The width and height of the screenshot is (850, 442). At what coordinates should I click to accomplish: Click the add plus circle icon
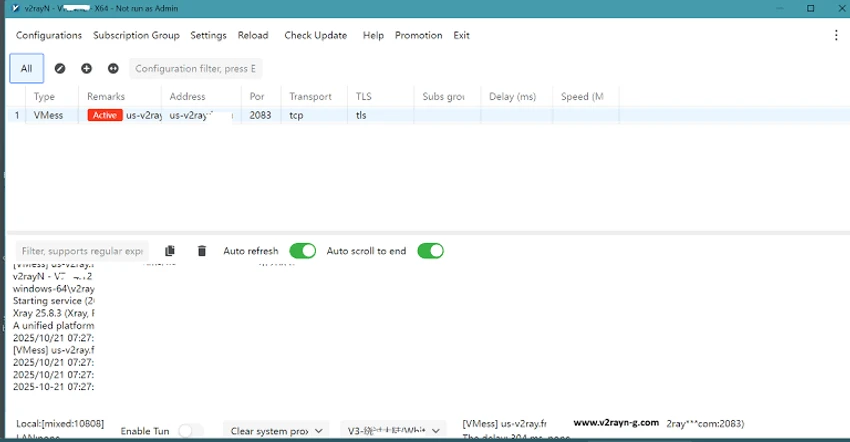[x=86, y=68]
